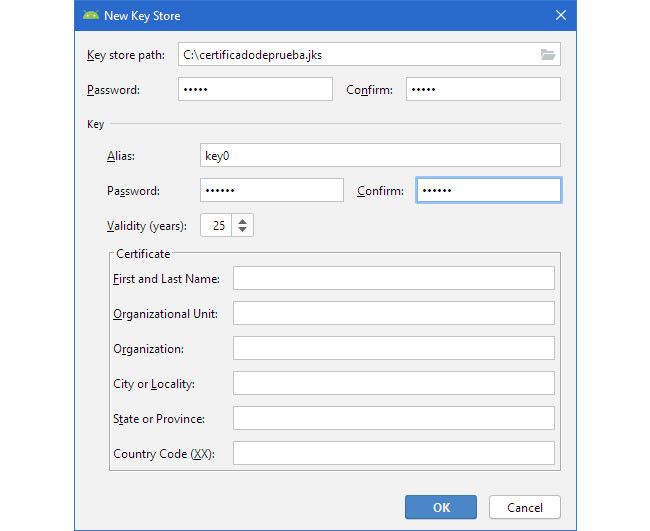Close the New Key Store dialog

pos(560,15)
